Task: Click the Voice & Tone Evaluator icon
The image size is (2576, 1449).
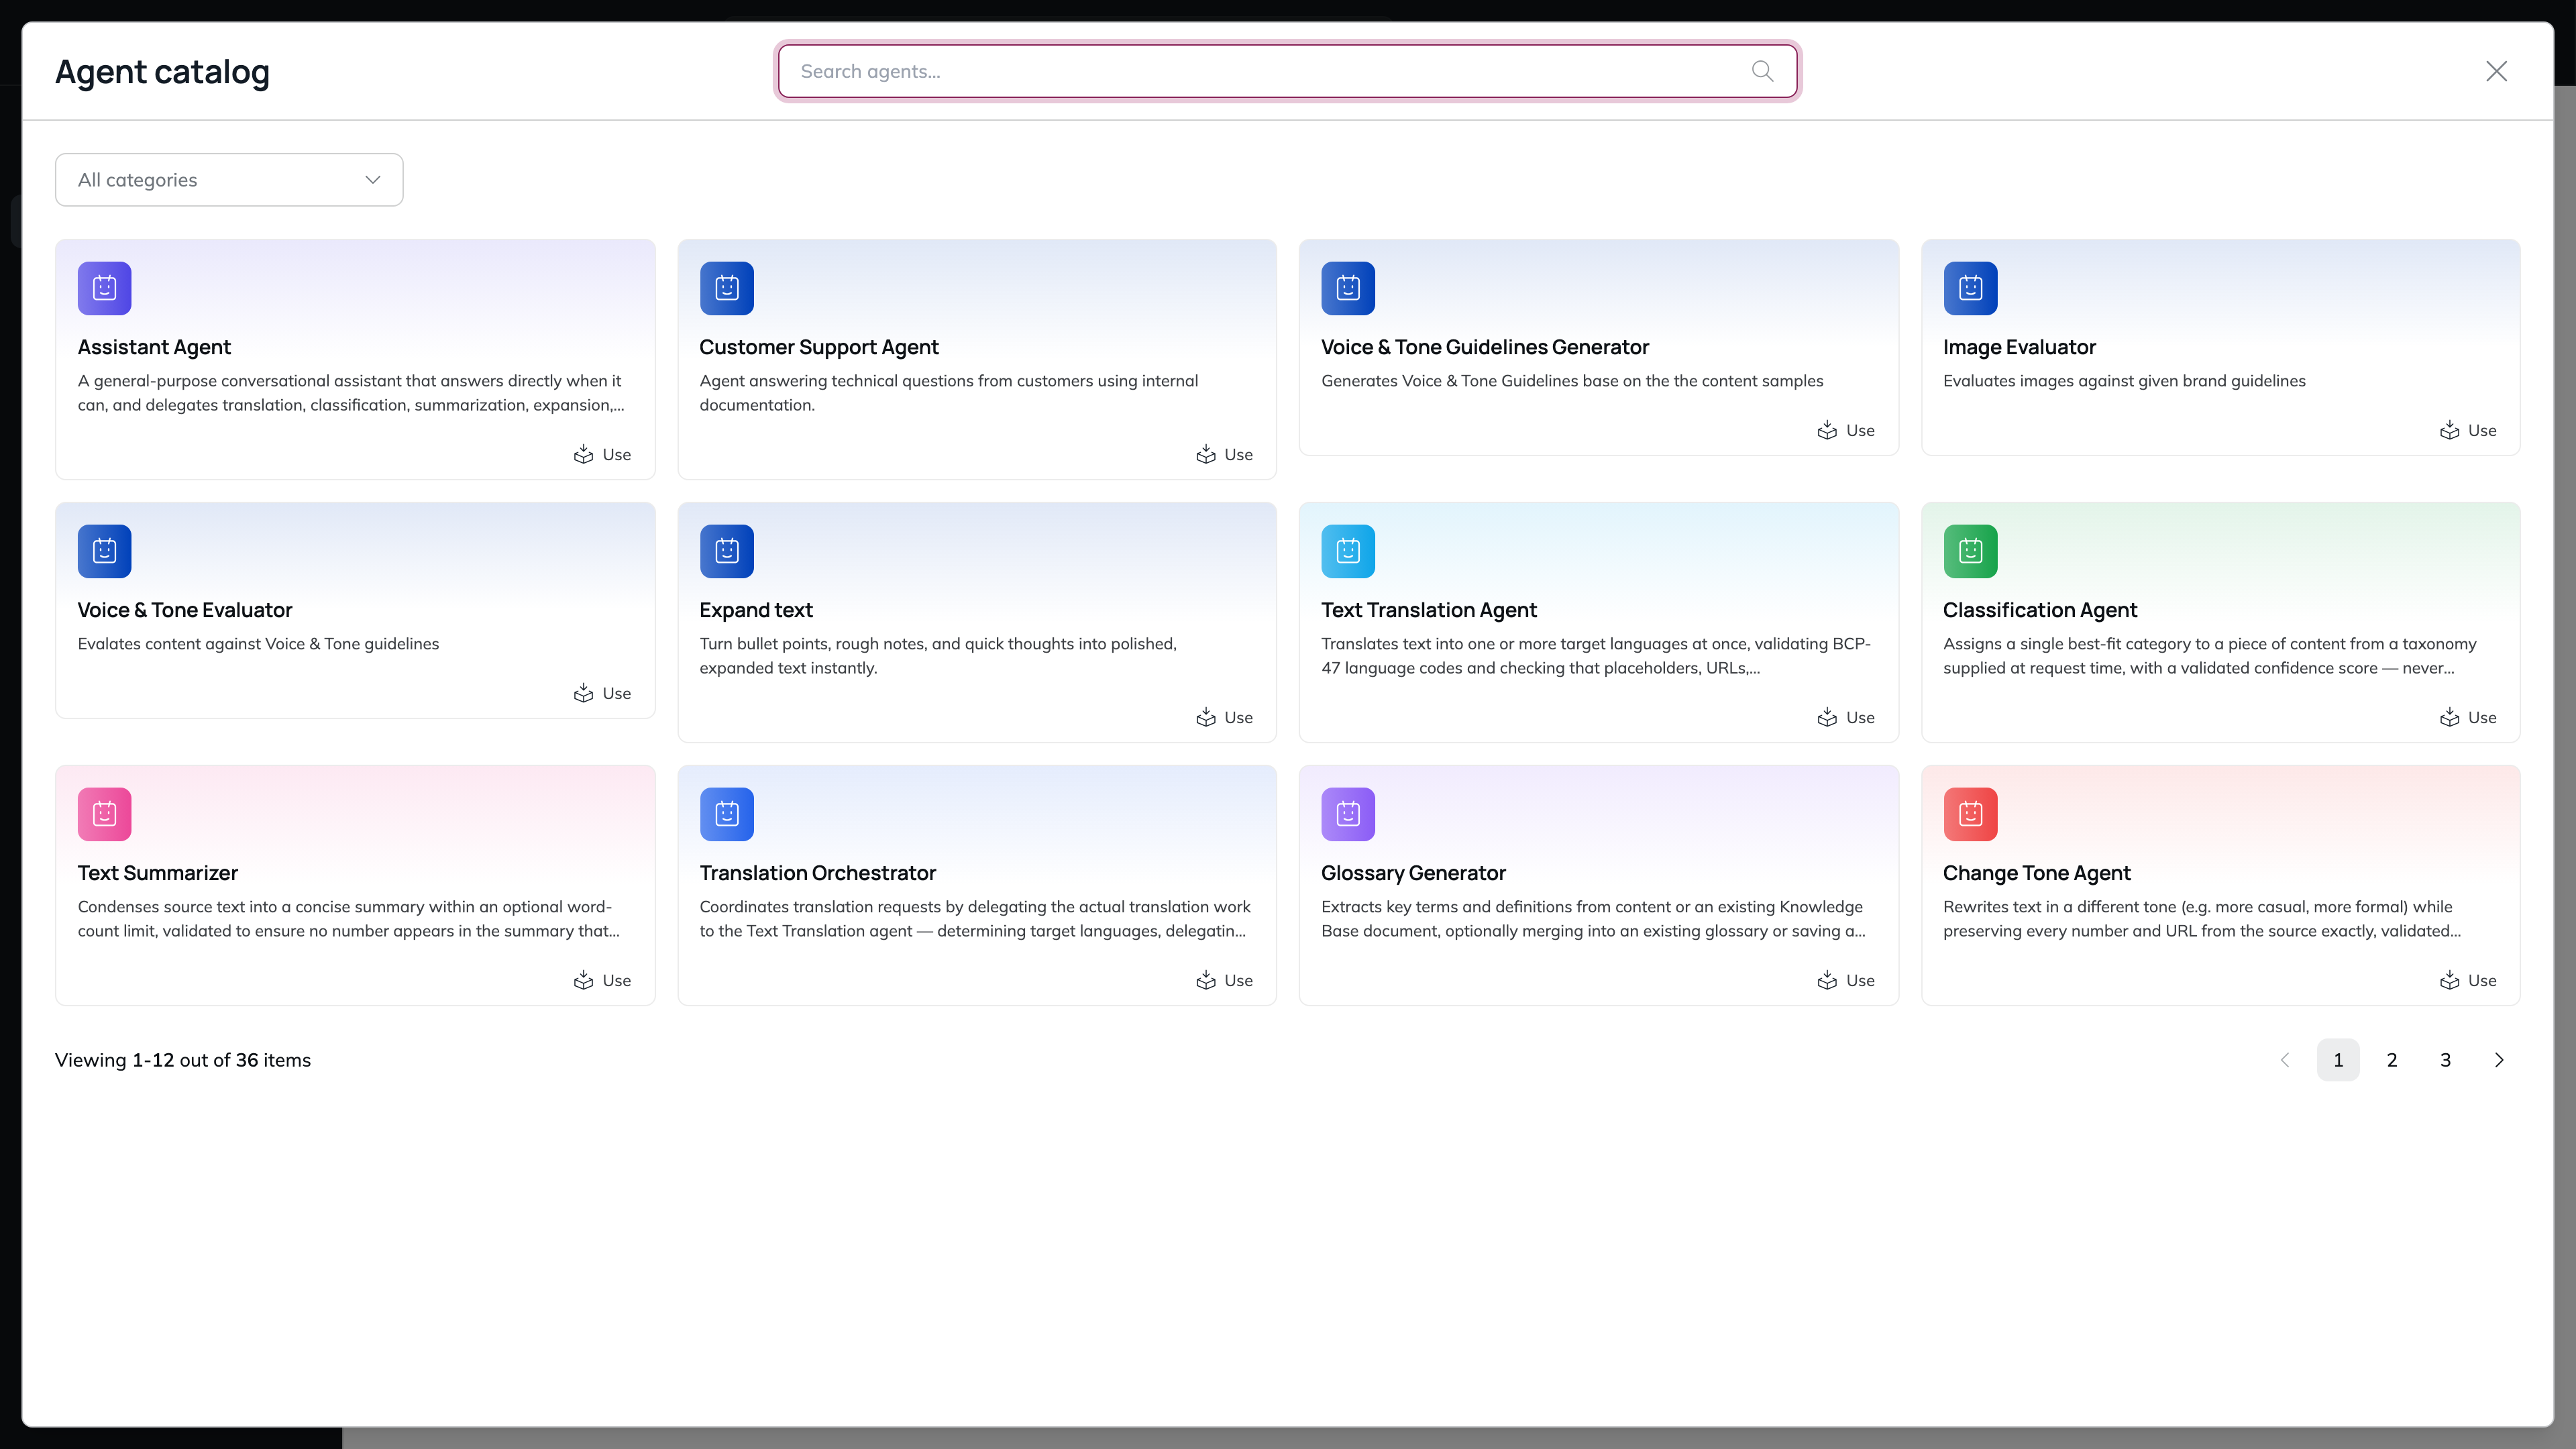Action: [105, 551]
